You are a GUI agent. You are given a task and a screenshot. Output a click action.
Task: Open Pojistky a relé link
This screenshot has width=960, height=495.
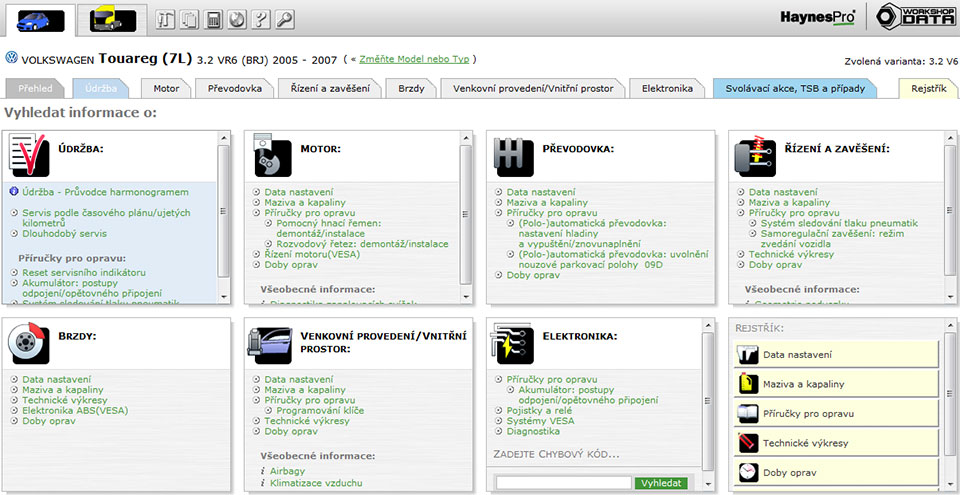[541, 410]
